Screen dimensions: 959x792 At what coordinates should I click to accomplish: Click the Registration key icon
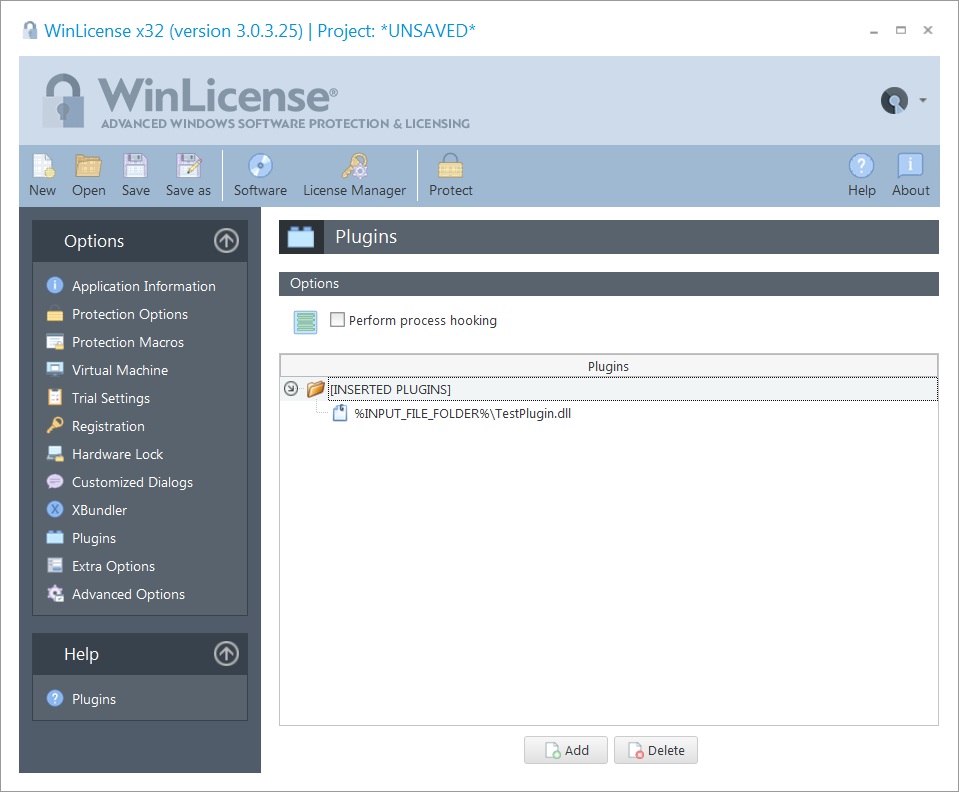[55, 425]
